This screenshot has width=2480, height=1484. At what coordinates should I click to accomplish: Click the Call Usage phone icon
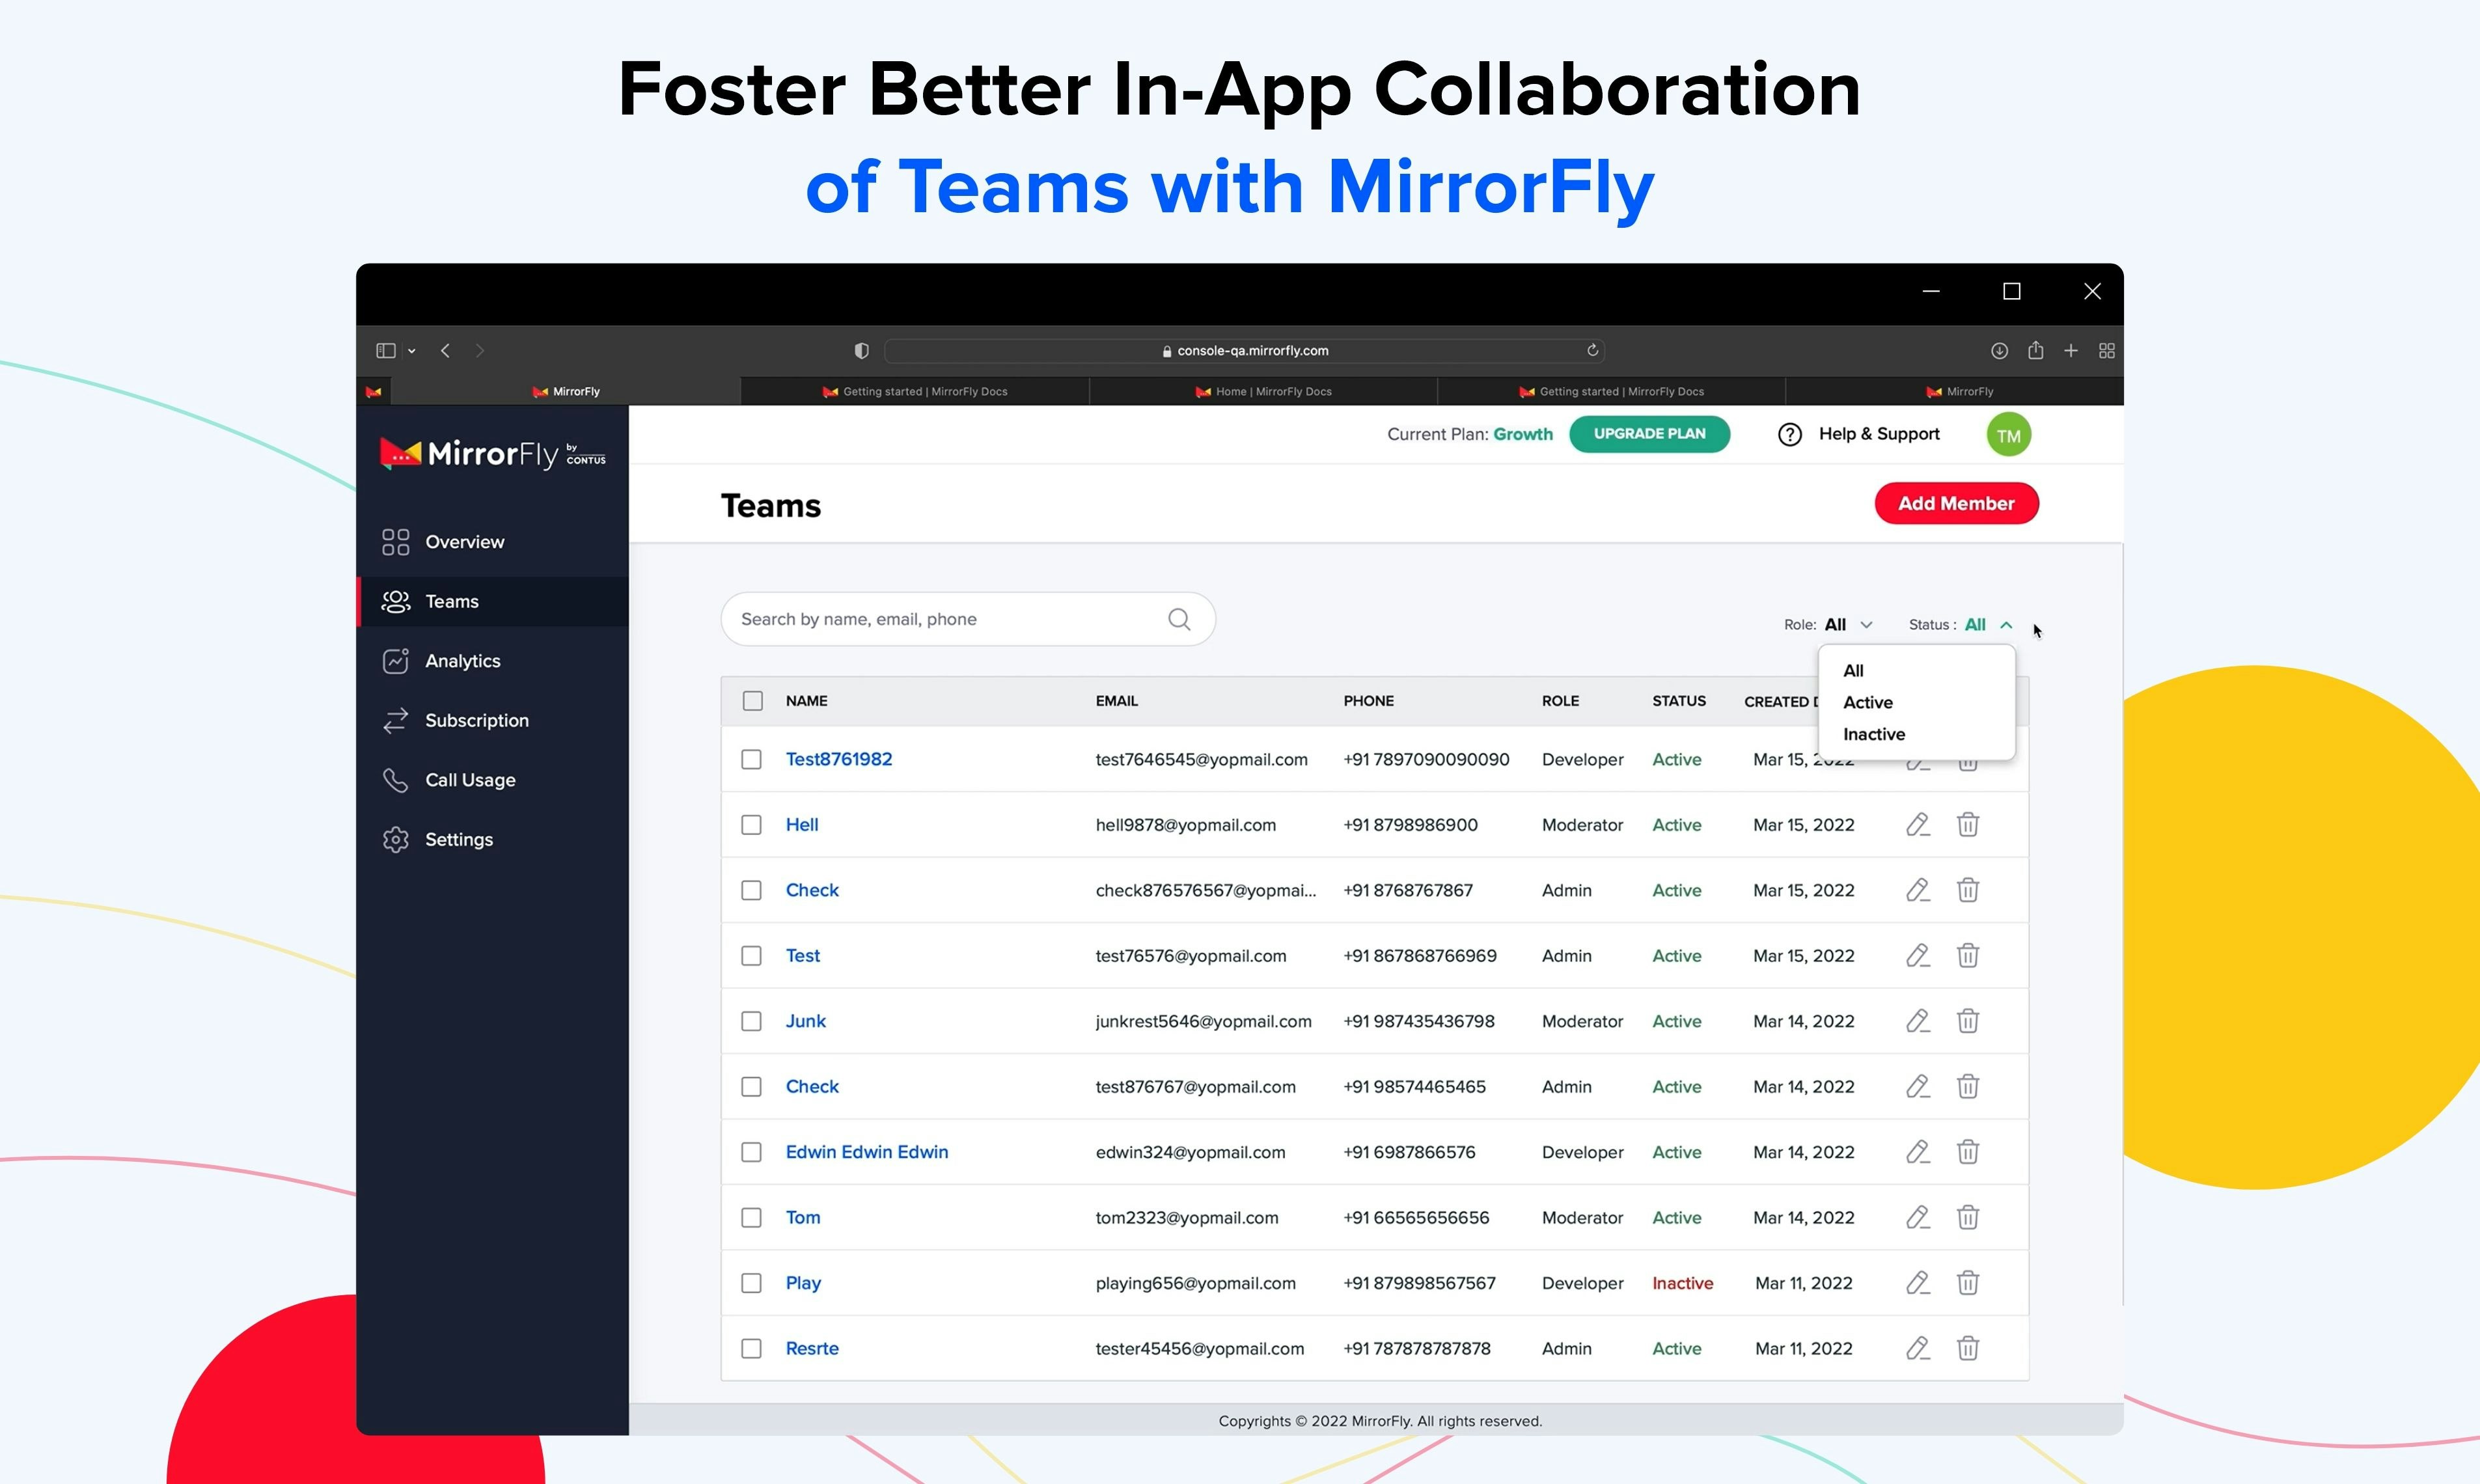[x=395, y=780]
